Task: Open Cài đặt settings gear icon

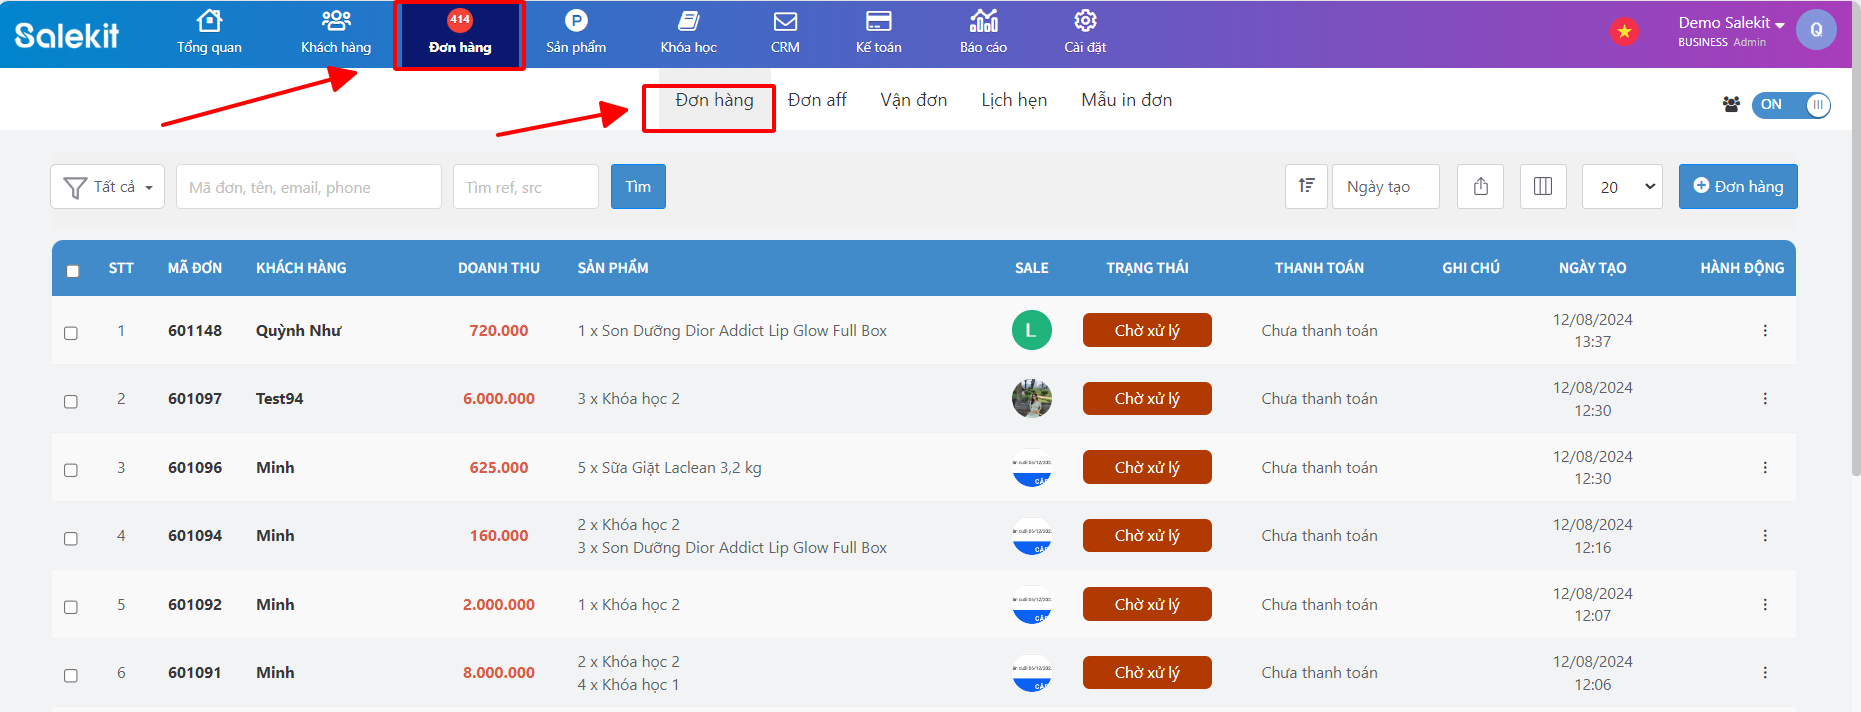Action: [1085, 22]
